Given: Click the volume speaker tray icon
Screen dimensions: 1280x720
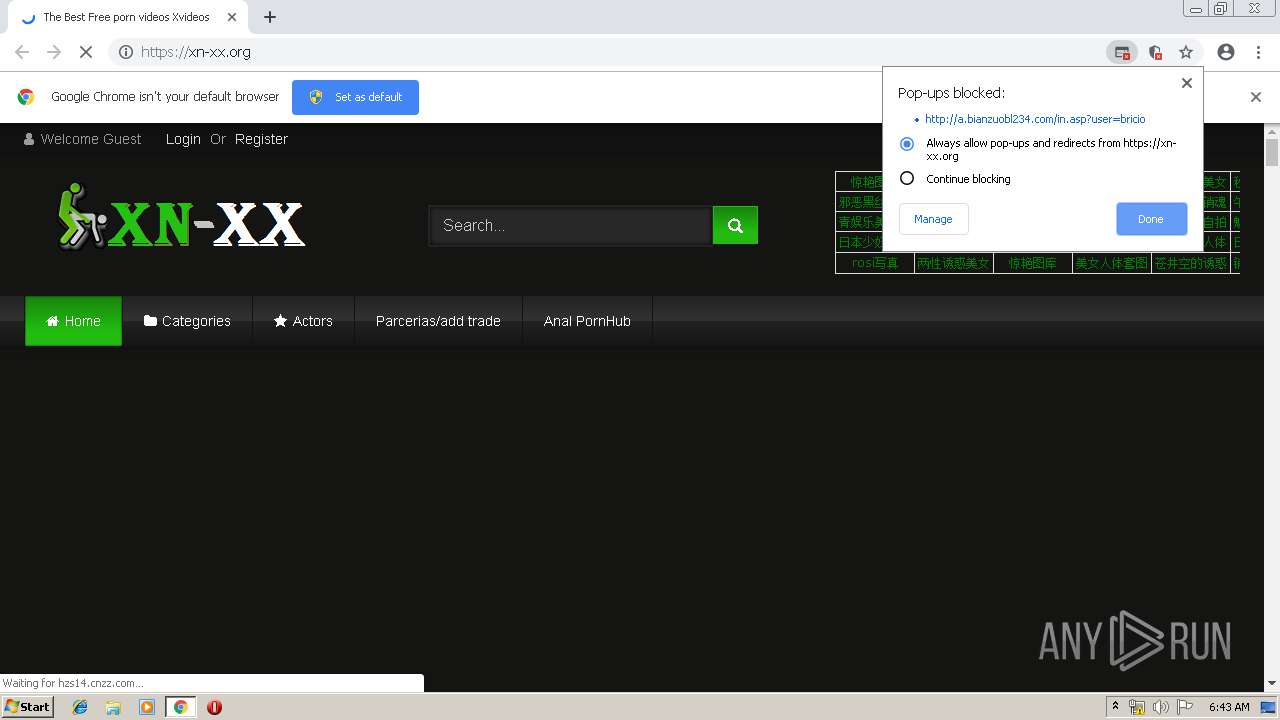Looking at the screenshot, I should (1161, 707).
